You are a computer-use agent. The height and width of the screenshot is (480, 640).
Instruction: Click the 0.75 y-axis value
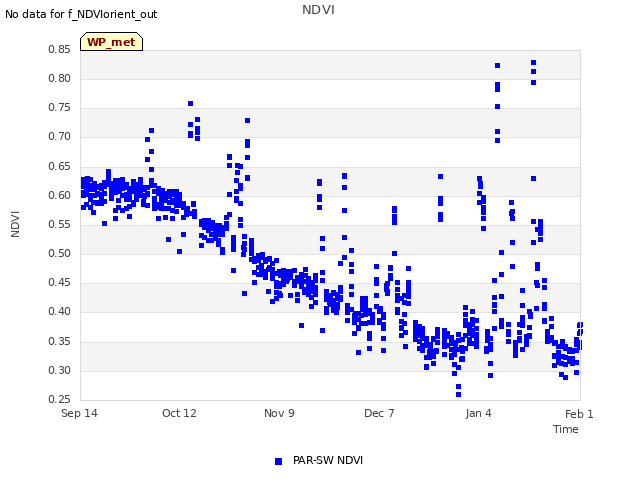click(x=59, y=107)
